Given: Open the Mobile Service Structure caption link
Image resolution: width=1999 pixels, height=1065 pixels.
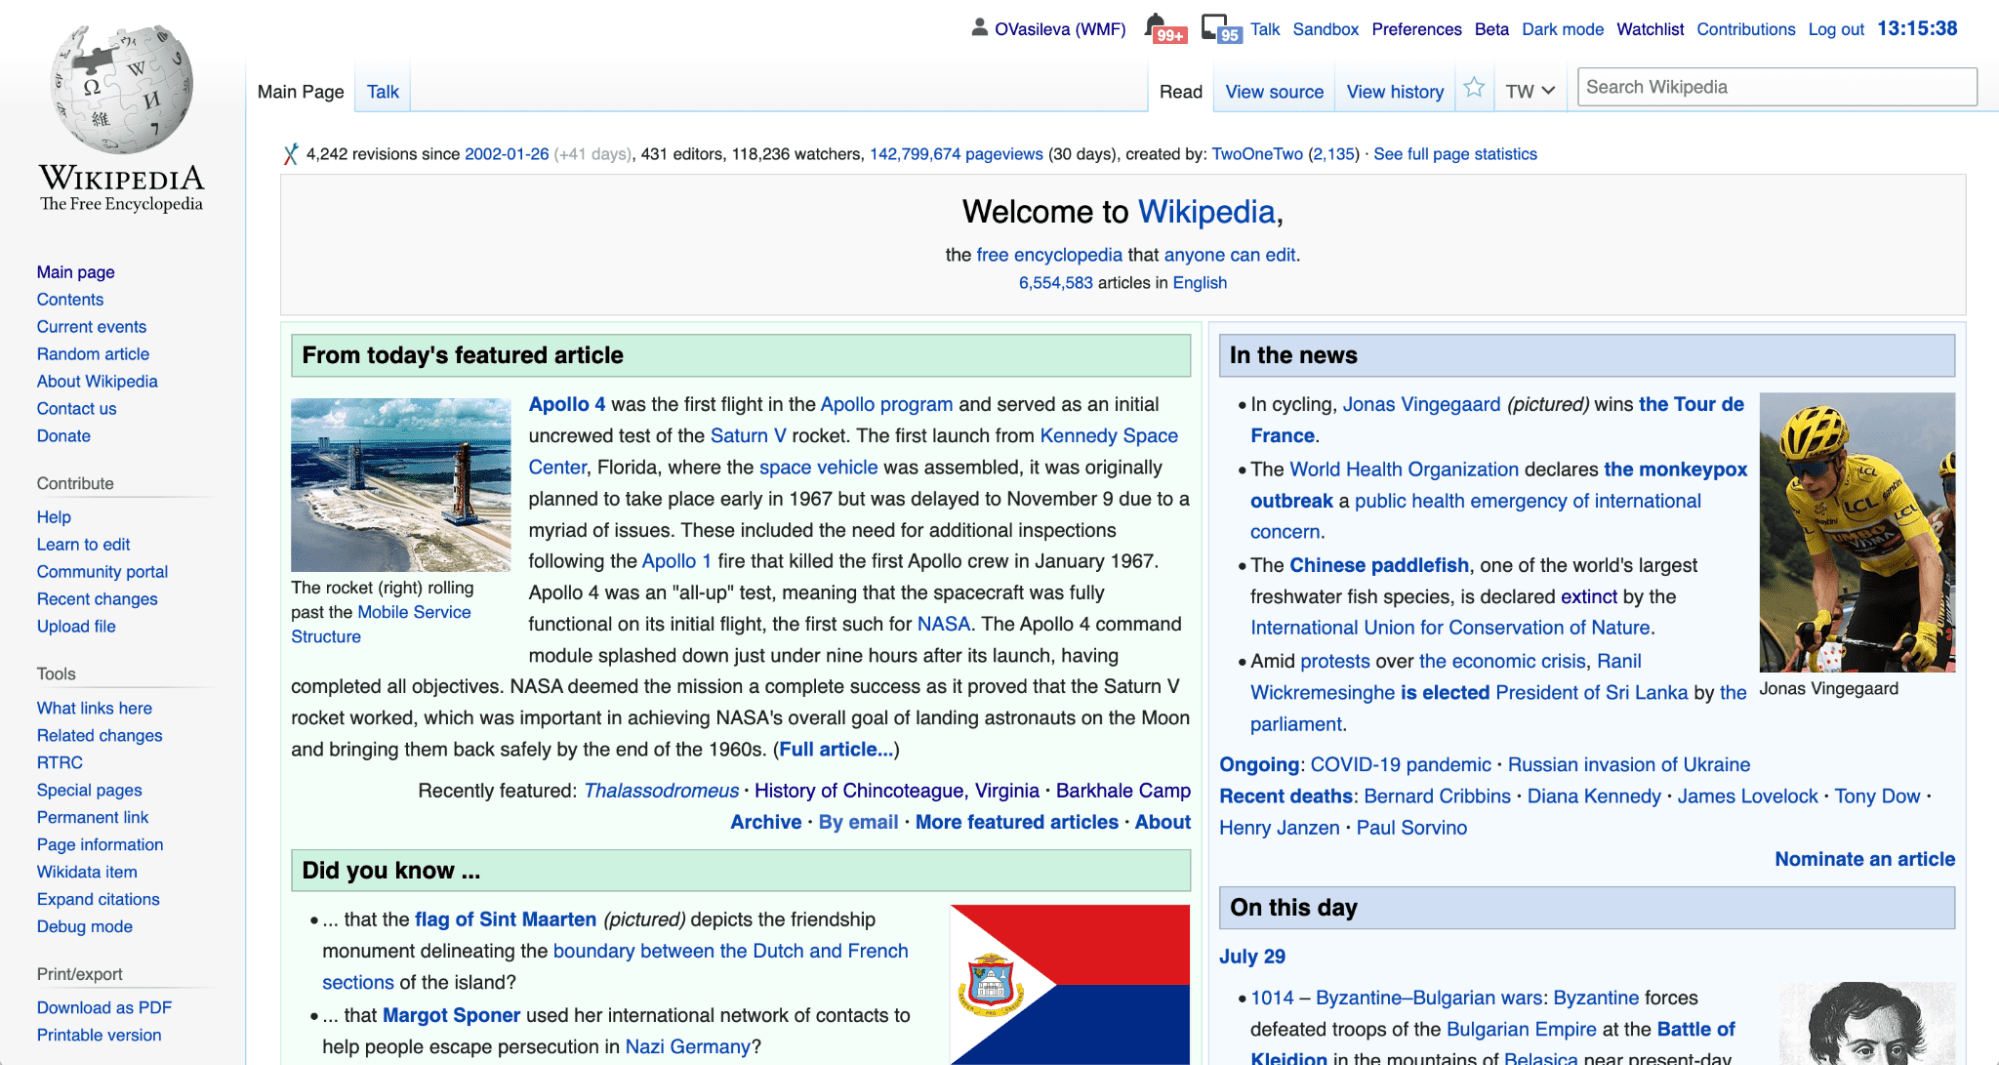Looking at the screenshot, I should point(381,624).
